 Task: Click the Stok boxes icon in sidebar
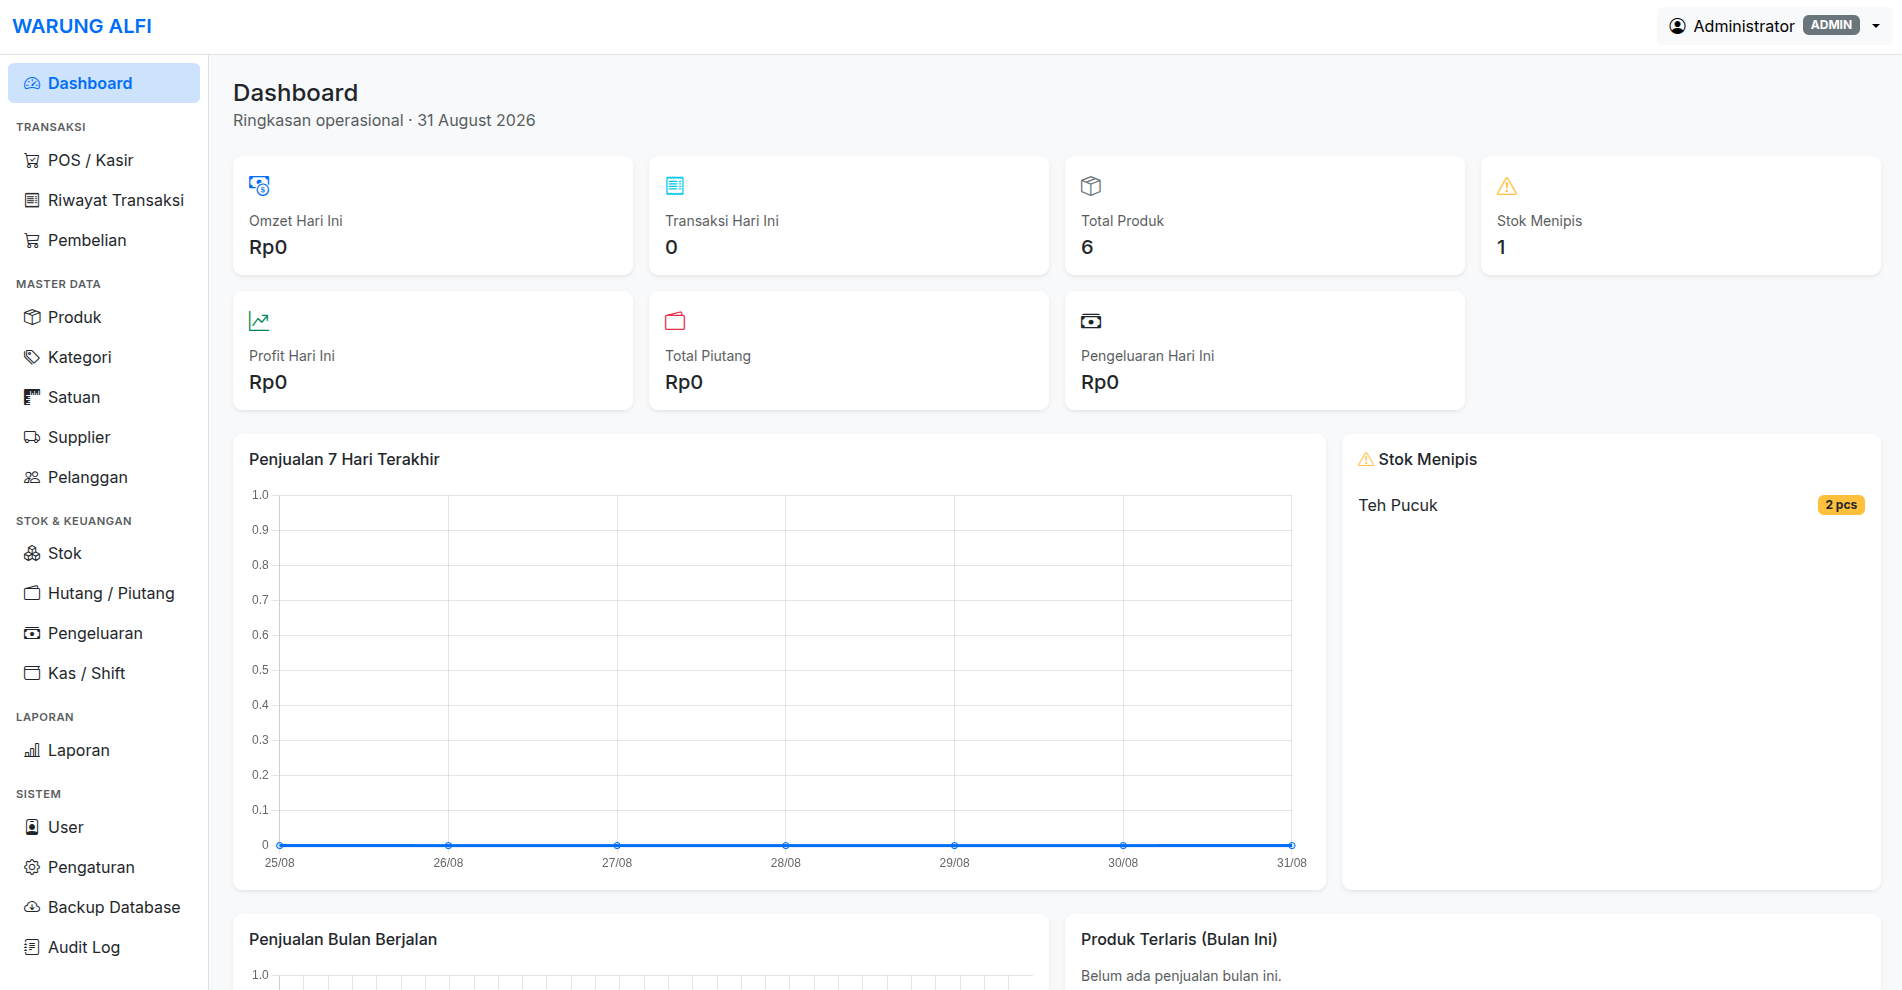click(32, 554)
